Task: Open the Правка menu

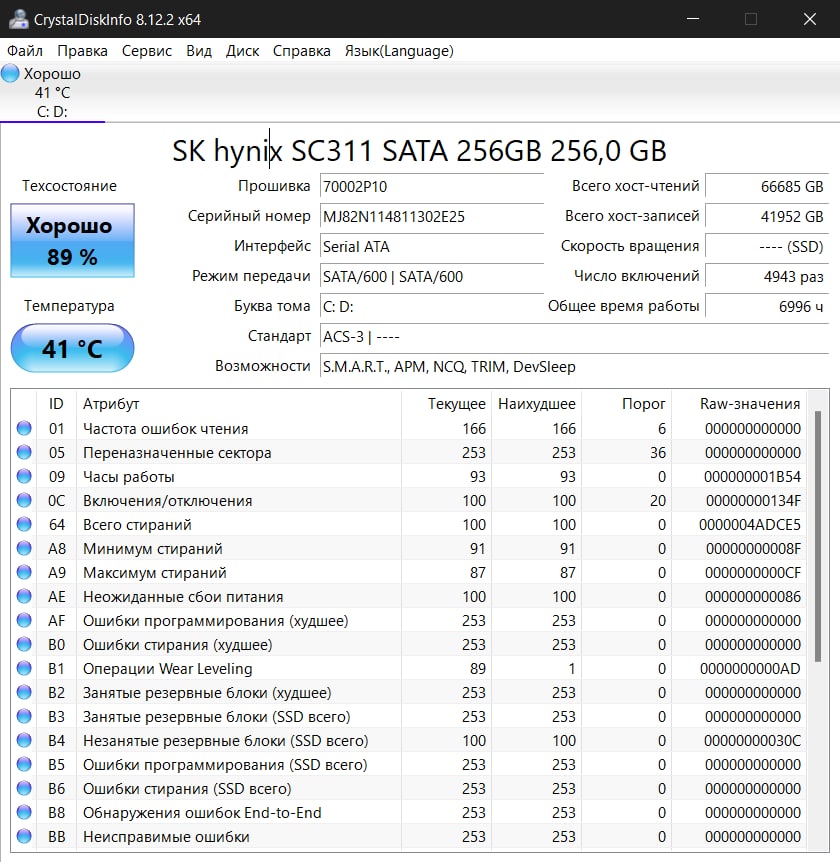Action: click(x=82, y=51)
